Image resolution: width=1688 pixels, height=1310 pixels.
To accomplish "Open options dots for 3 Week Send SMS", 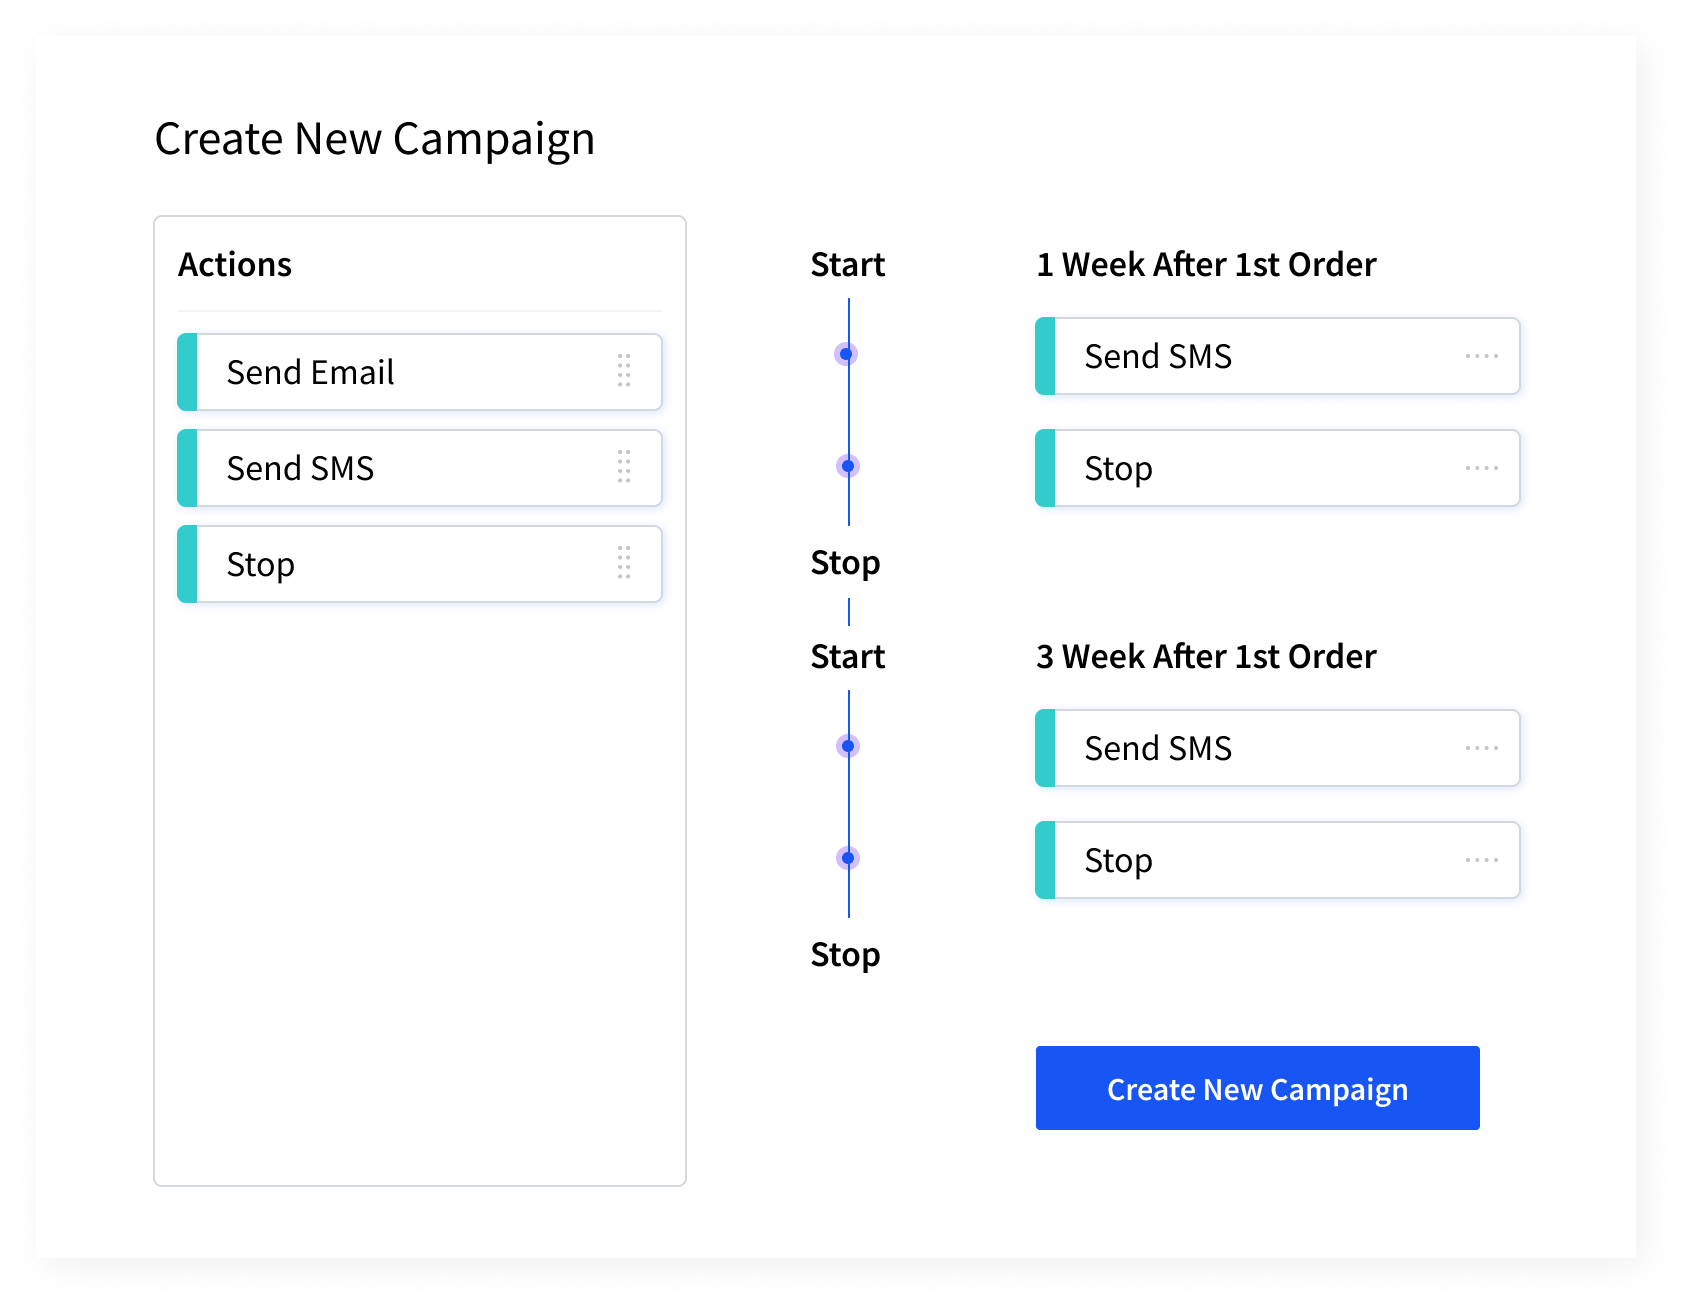I will [1482, 748].
